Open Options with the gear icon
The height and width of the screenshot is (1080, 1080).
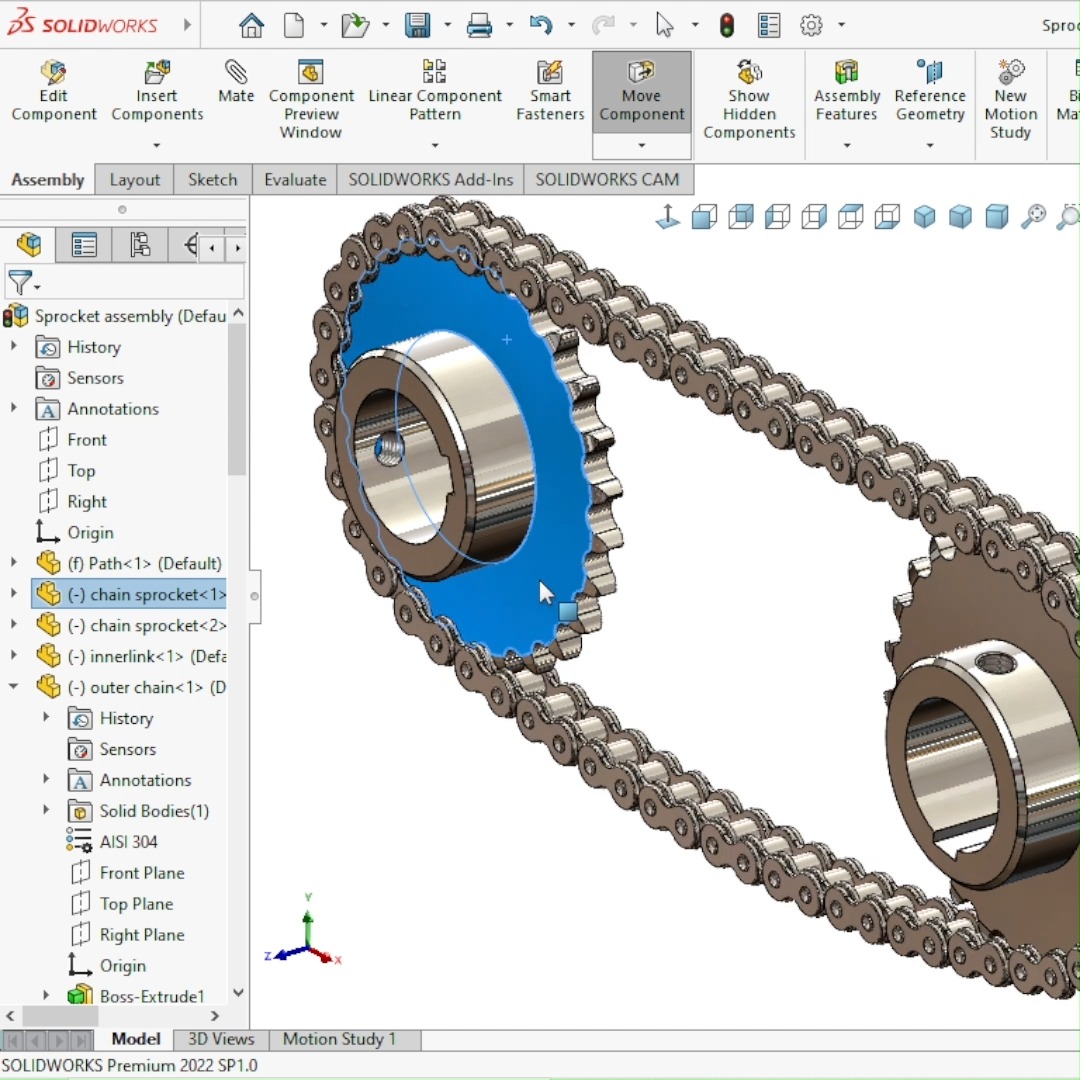click(811, 25)
